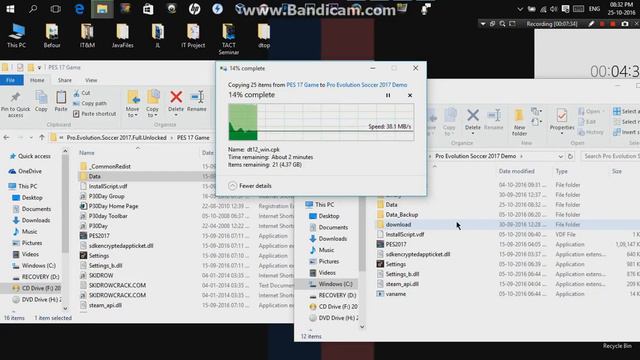Select _CommonRedist folder in left window
This screenshot has height=360, width=640.
click(x=106, y=167)
